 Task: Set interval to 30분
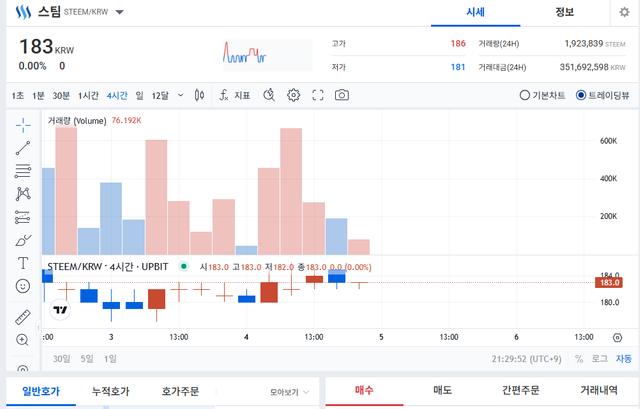61,96
